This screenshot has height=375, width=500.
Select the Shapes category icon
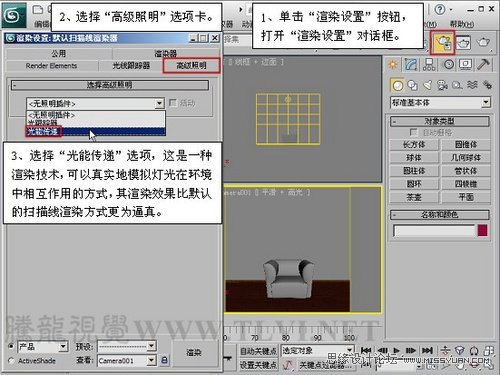tap(413, 86)
